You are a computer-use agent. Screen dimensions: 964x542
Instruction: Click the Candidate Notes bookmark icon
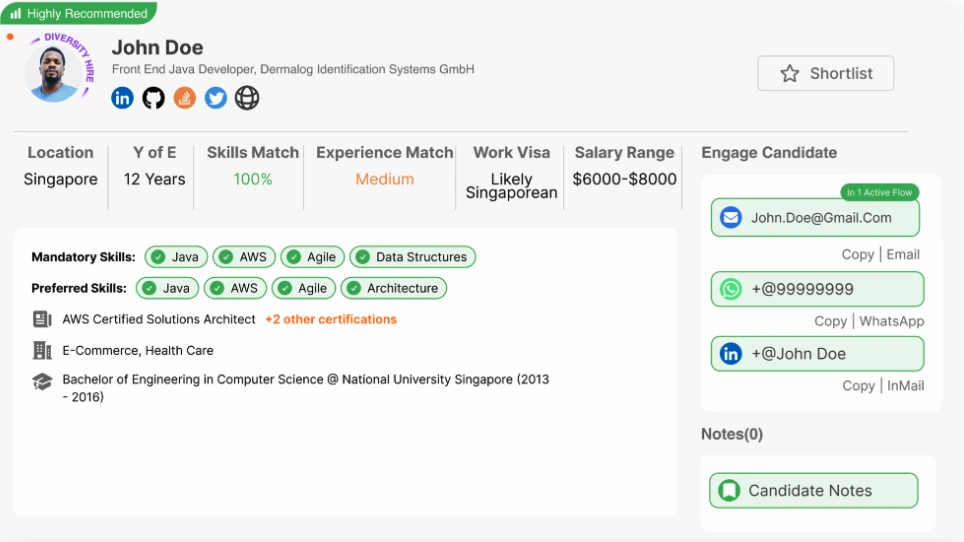coord(730,491)
